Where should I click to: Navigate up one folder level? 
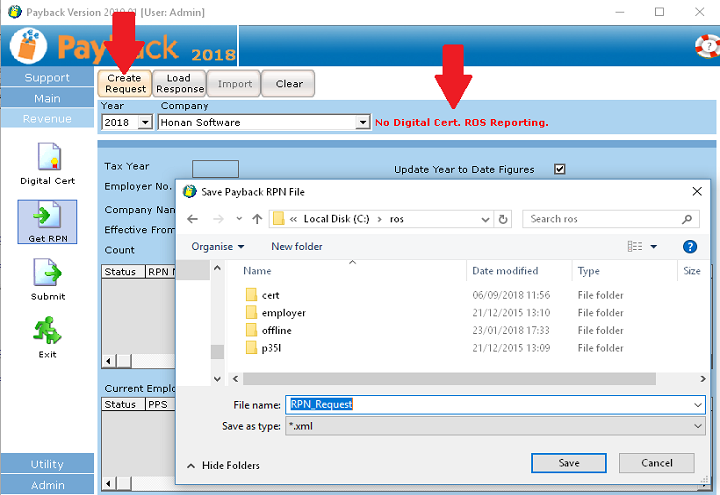tap(257, 219)
